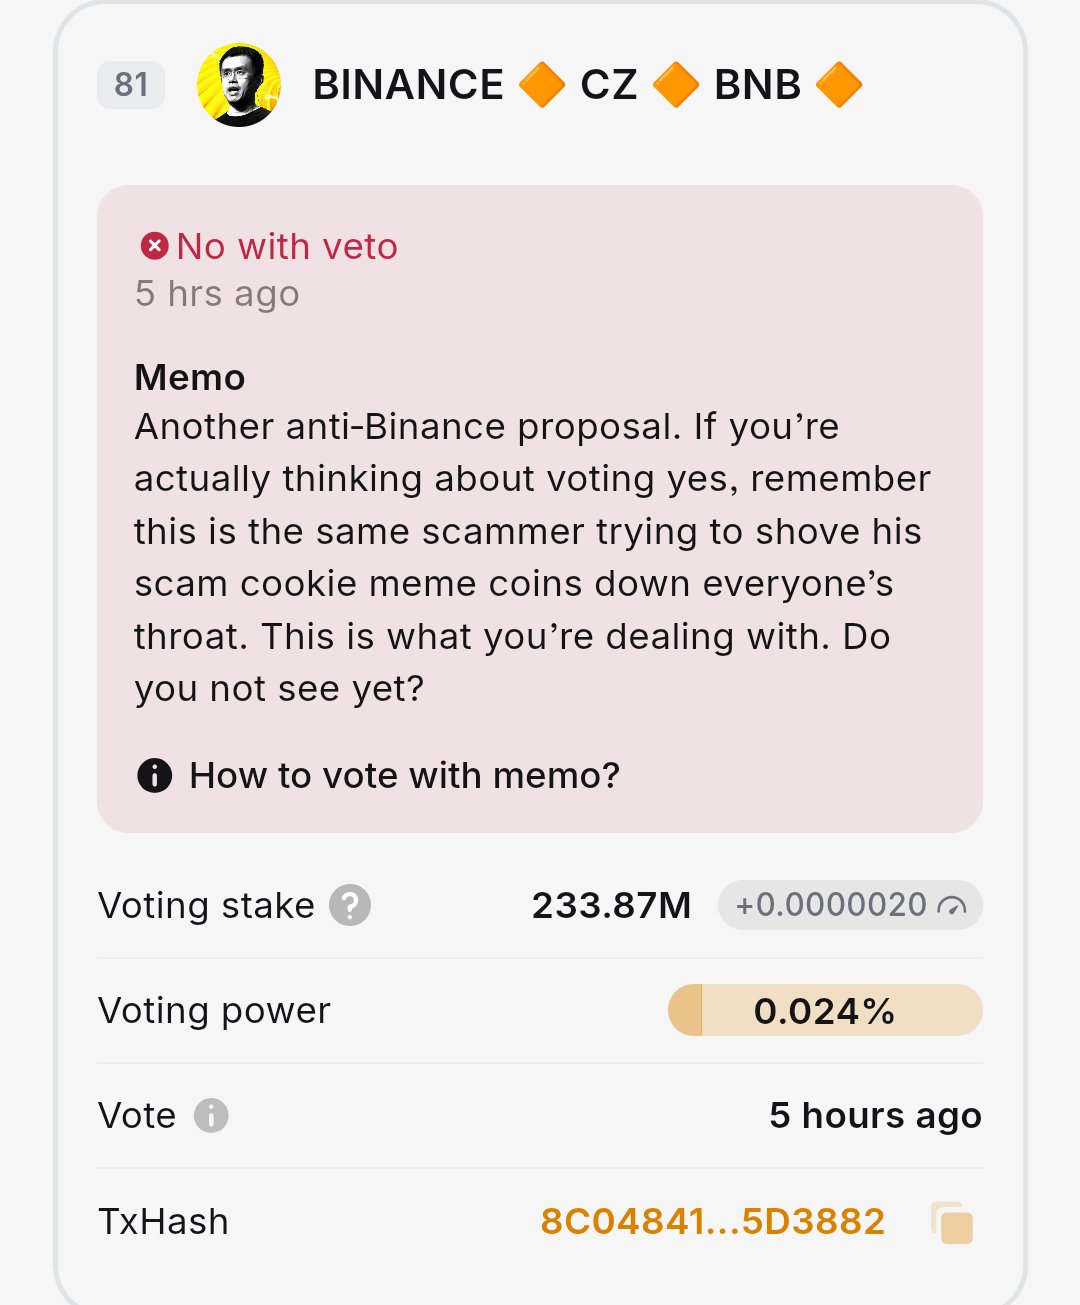The image size is (1080, 1305).
Task: Click the first orange diamond after BINANCE
Action: pos(542,85)
